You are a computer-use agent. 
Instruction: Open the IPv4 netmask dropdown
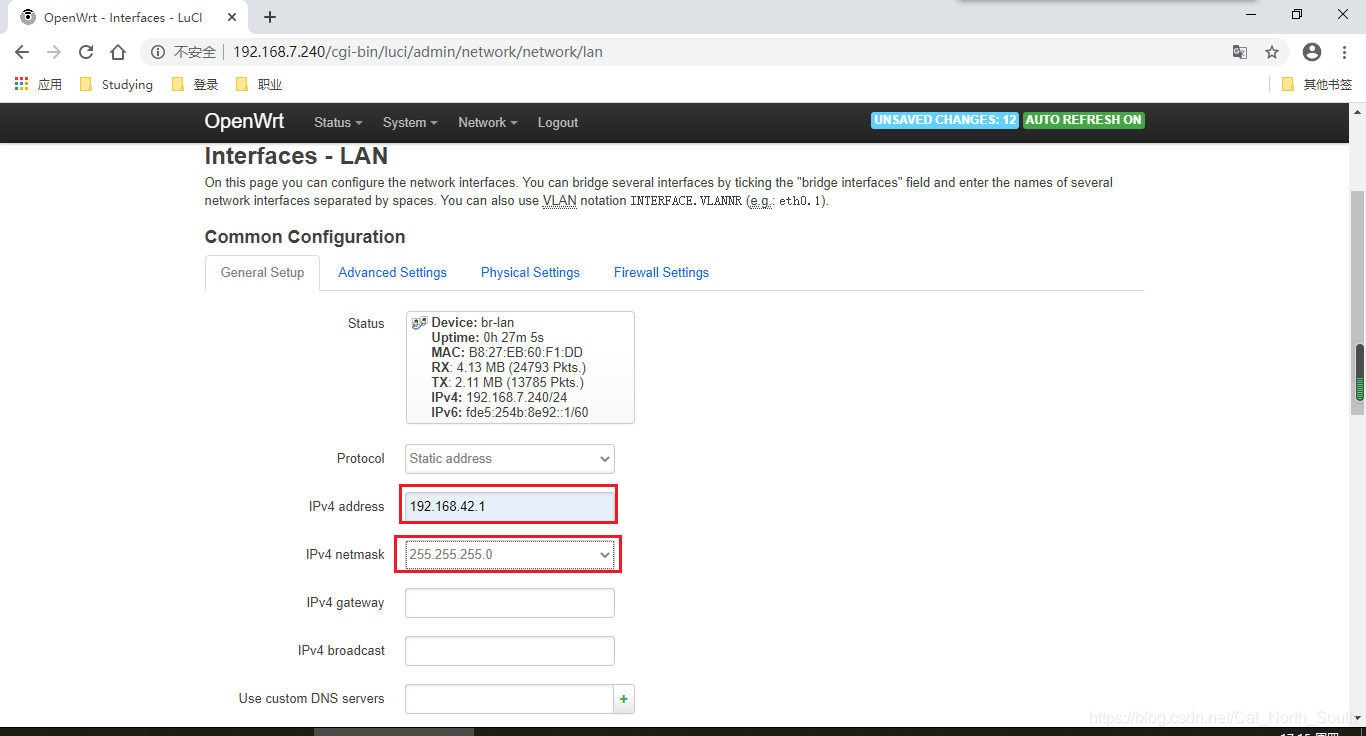(x=510, y=554)
